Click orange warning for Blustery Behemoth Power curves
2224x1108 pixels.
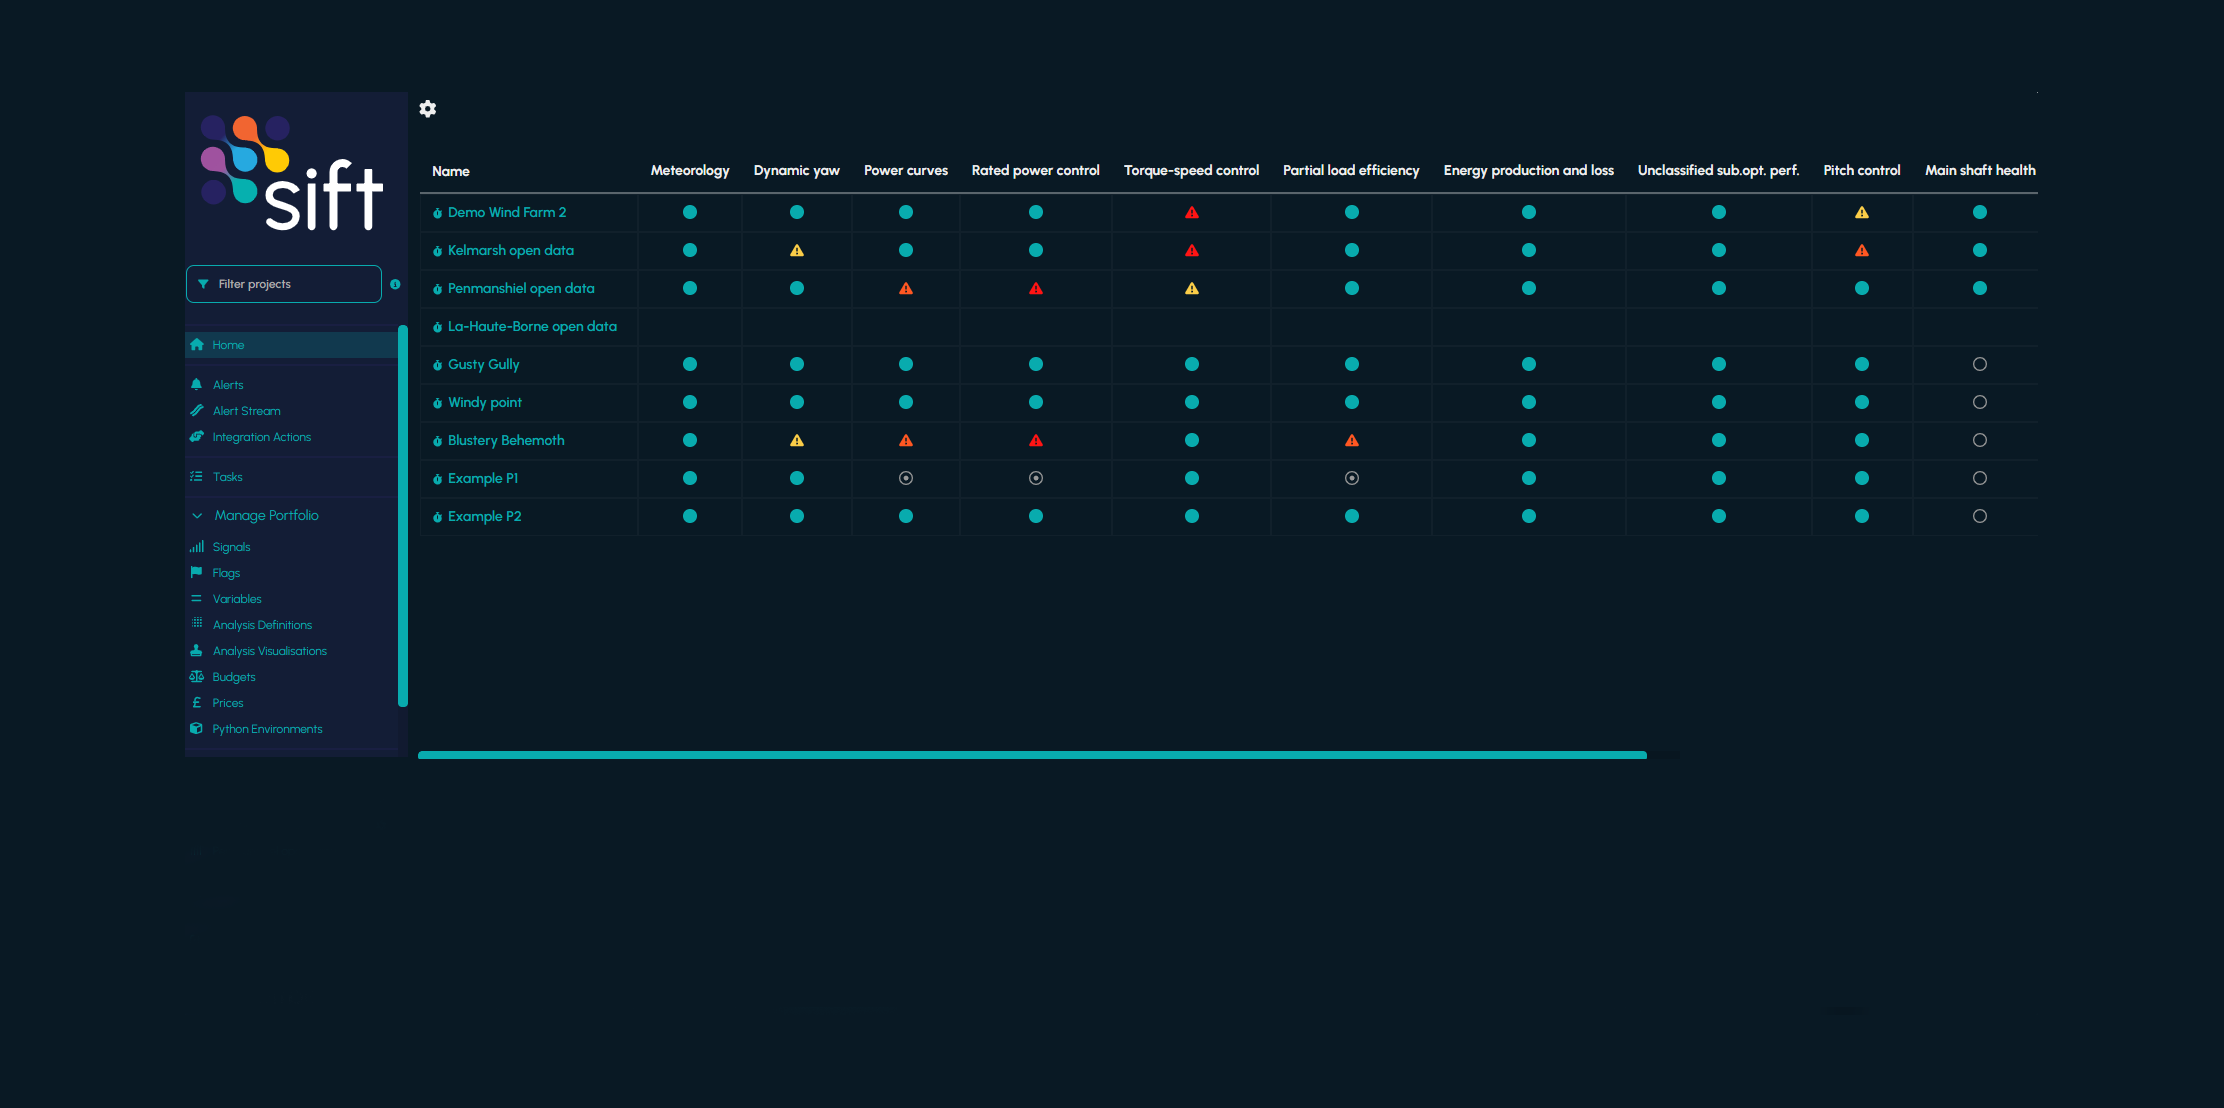pyautogui.click(x=906, y=441)
